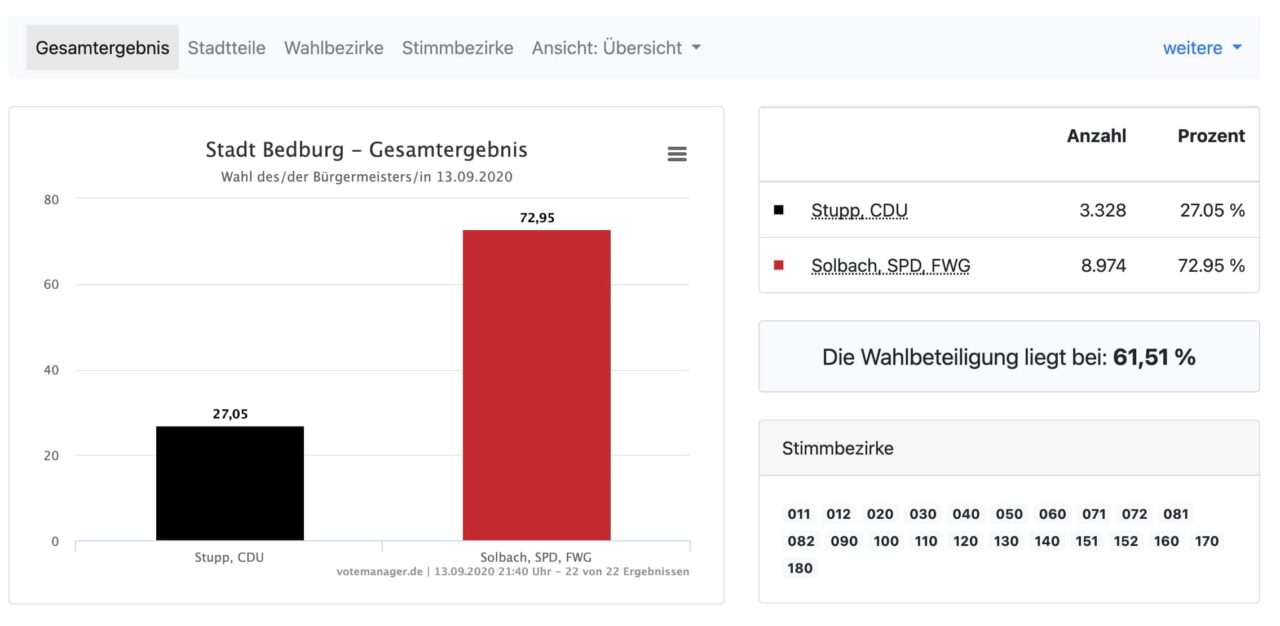
Task: Click the votemanager.de credits text
Action: tap(513, 572)
